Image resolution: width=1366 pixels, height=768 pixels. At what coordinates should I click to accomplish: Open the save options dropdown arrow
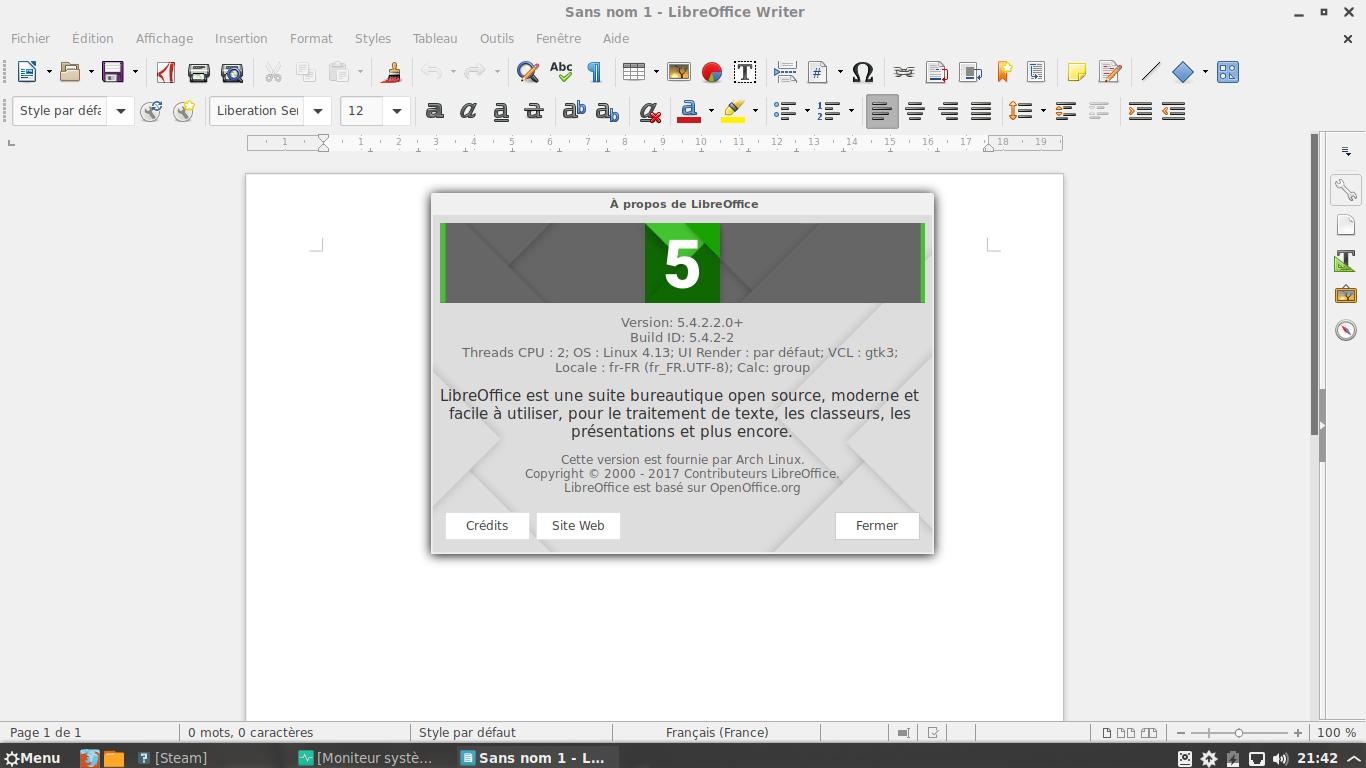pyautogui.click(x=135, y=72)
